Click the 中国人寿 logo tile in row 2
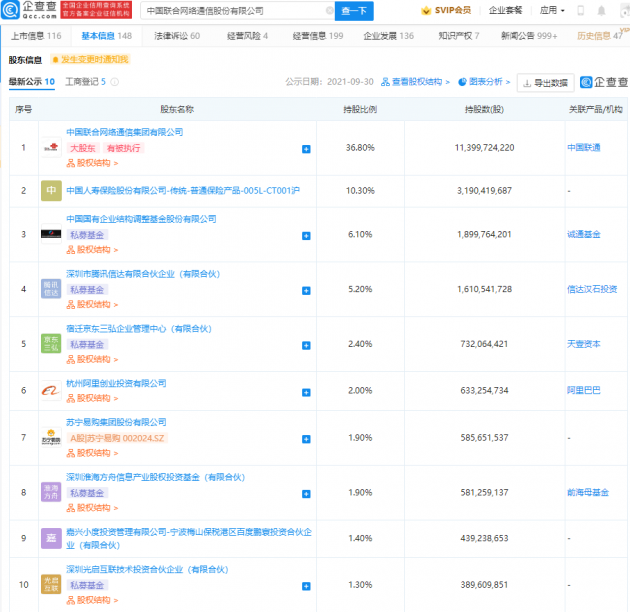 point(51,190)
